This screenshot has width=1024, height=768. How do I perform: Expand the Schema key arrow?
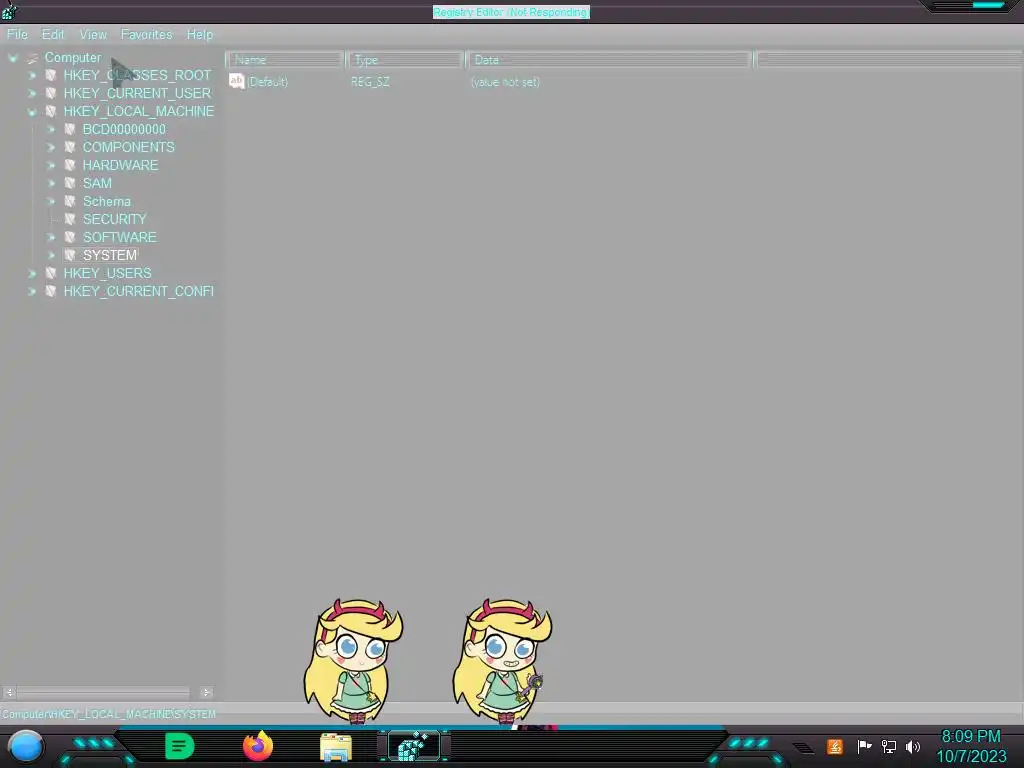[x=51, y=202]
